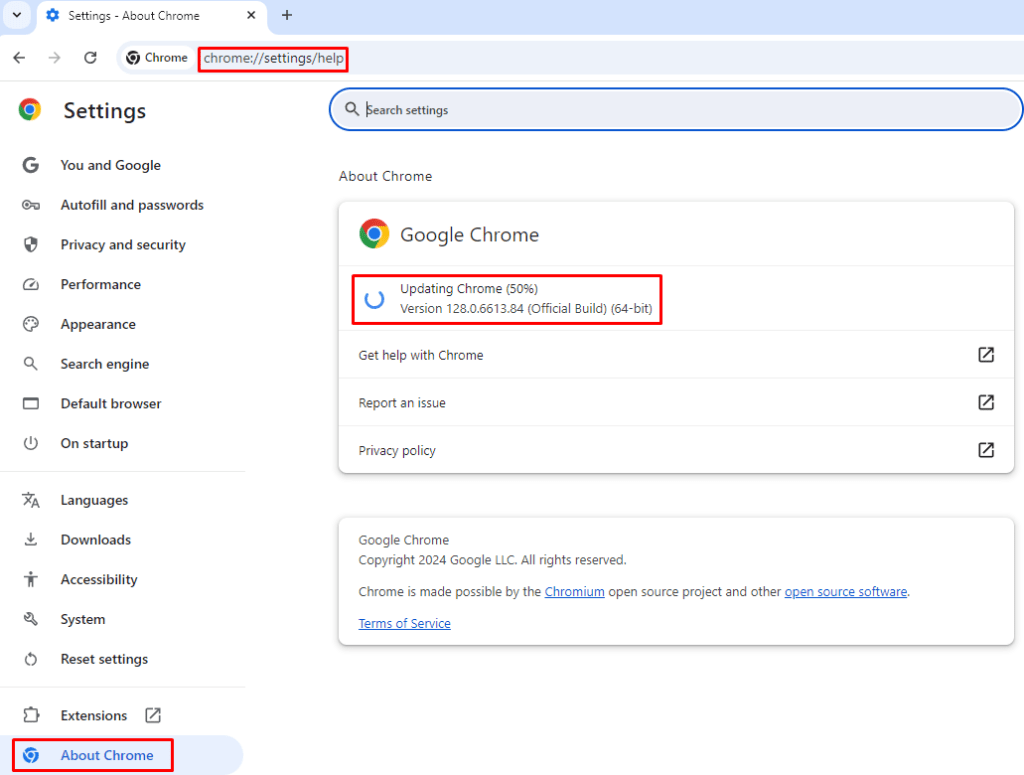The width and height of the screenshot is (1024, 775).
Task: Open Performance settings
Action: 101,285
